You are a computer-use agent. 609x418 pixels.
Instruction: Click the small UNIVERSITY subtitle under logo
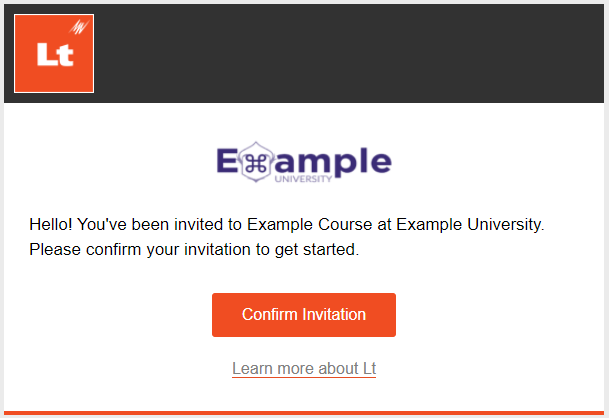tap(303, 179)
